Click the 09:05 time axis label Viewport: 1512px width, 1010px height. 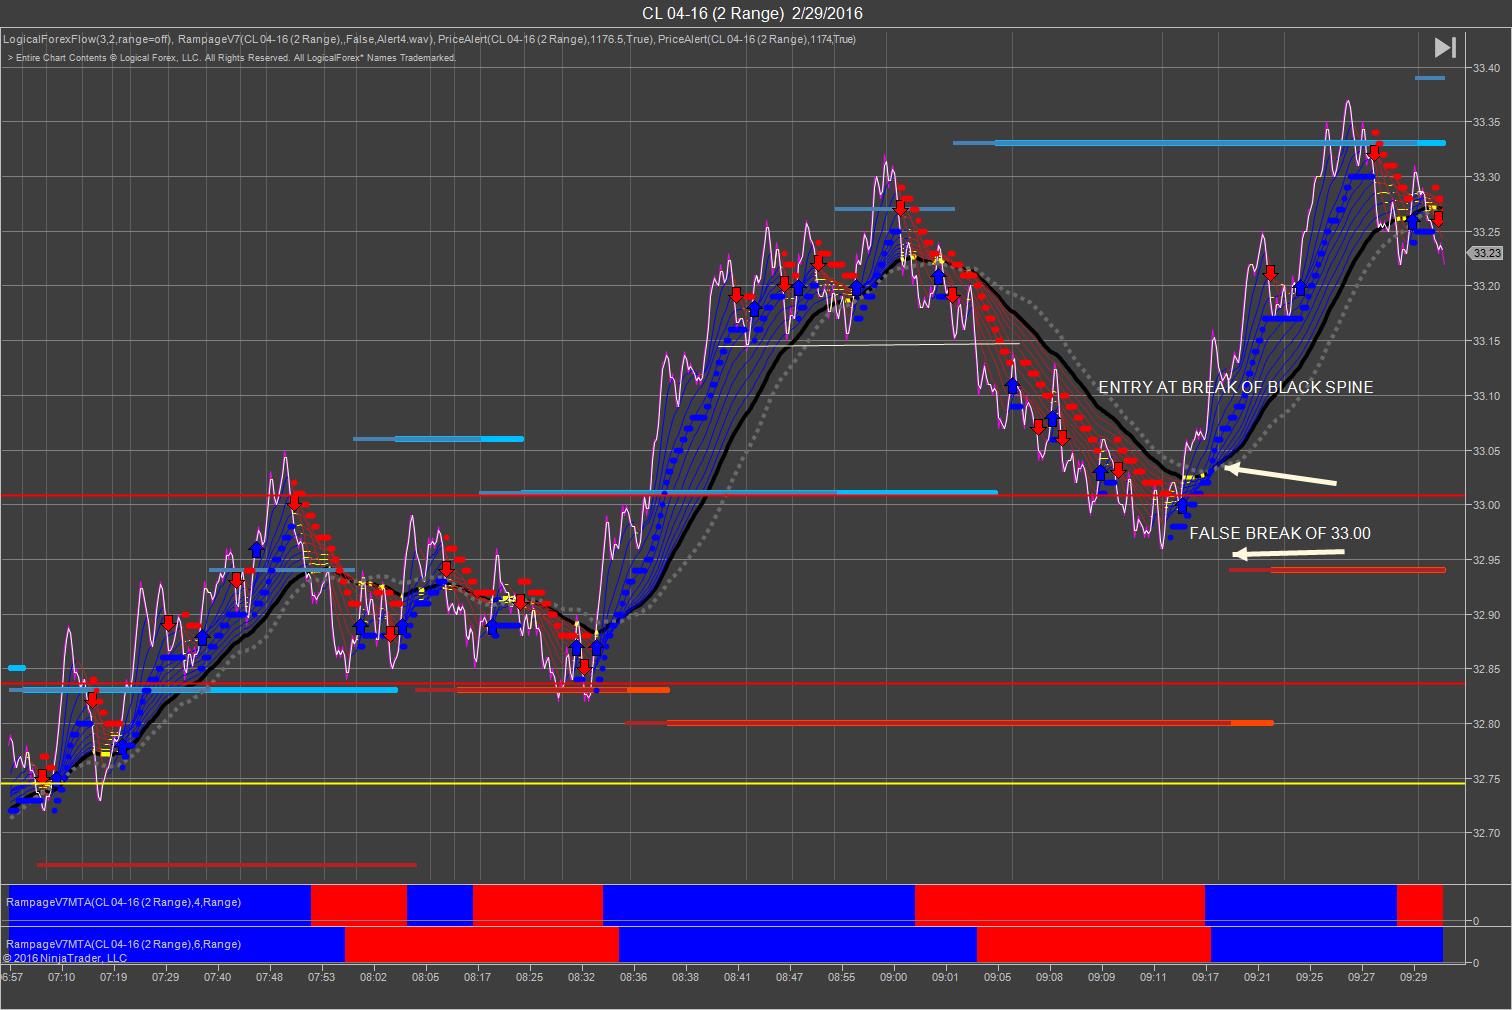(998, 977)
